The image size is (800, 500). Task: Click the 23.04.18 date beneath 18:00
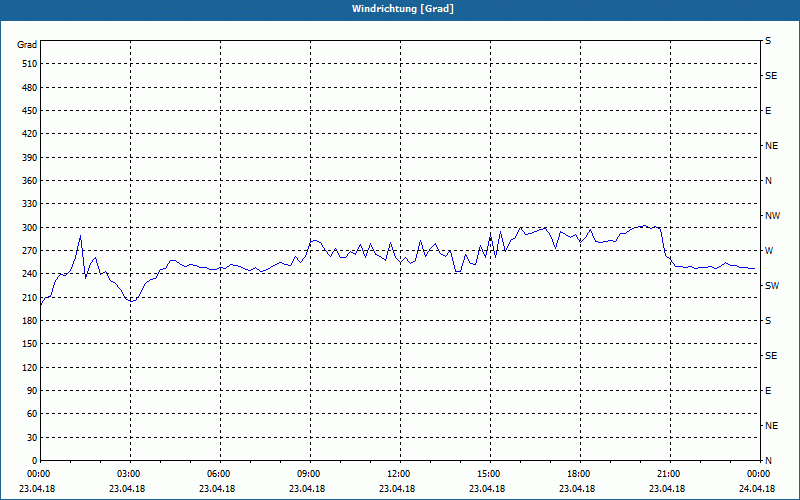coord(578,489)
